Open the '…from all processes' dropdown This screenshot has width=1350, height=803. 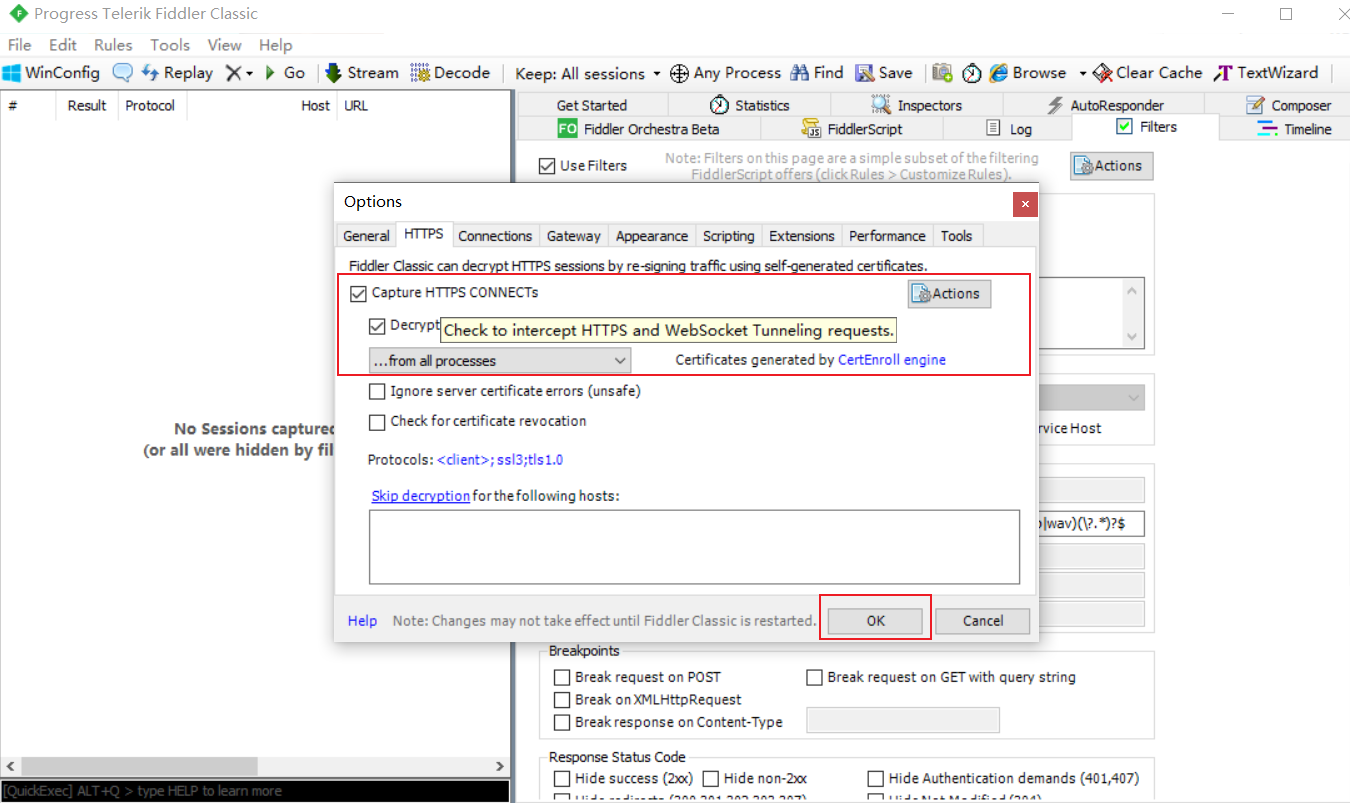click(x=500, y=360)
